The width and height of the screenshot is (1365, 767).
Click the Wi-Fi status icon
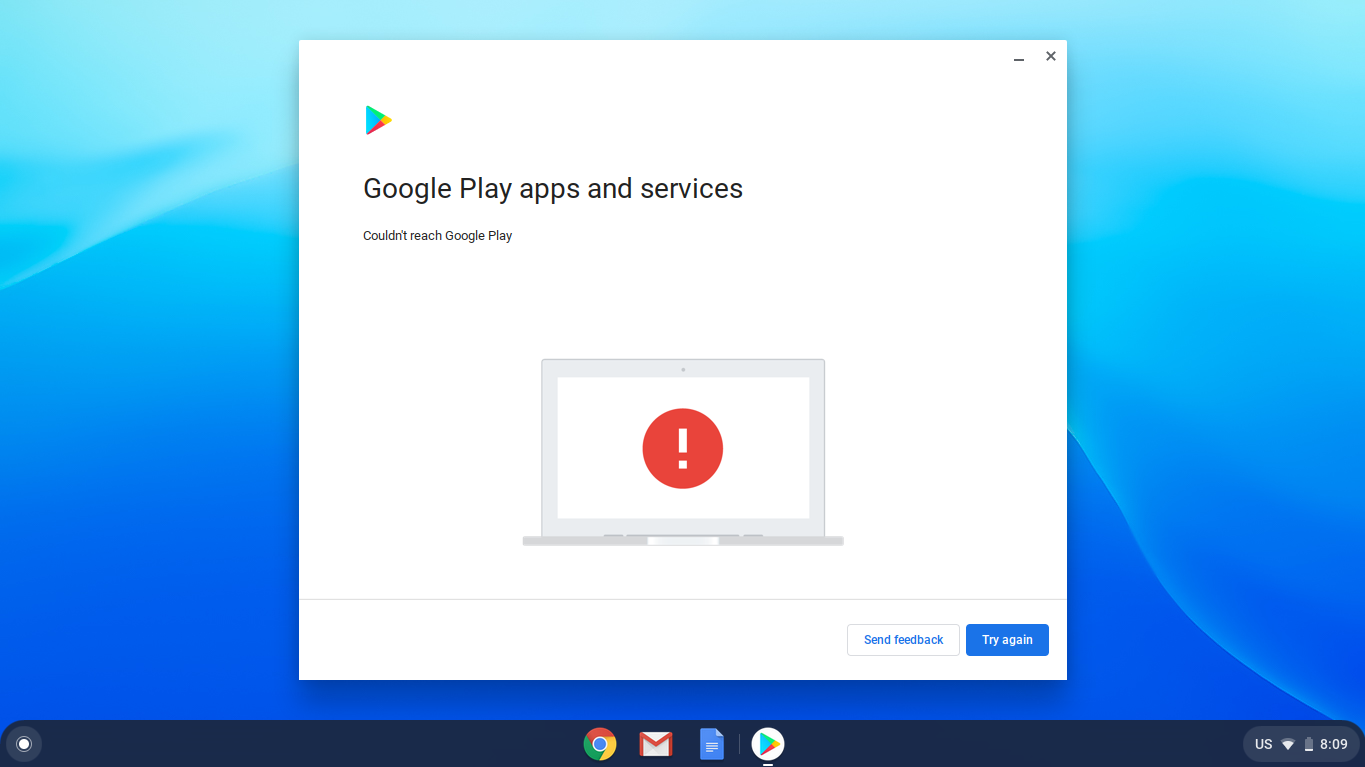click(1288, 744)
